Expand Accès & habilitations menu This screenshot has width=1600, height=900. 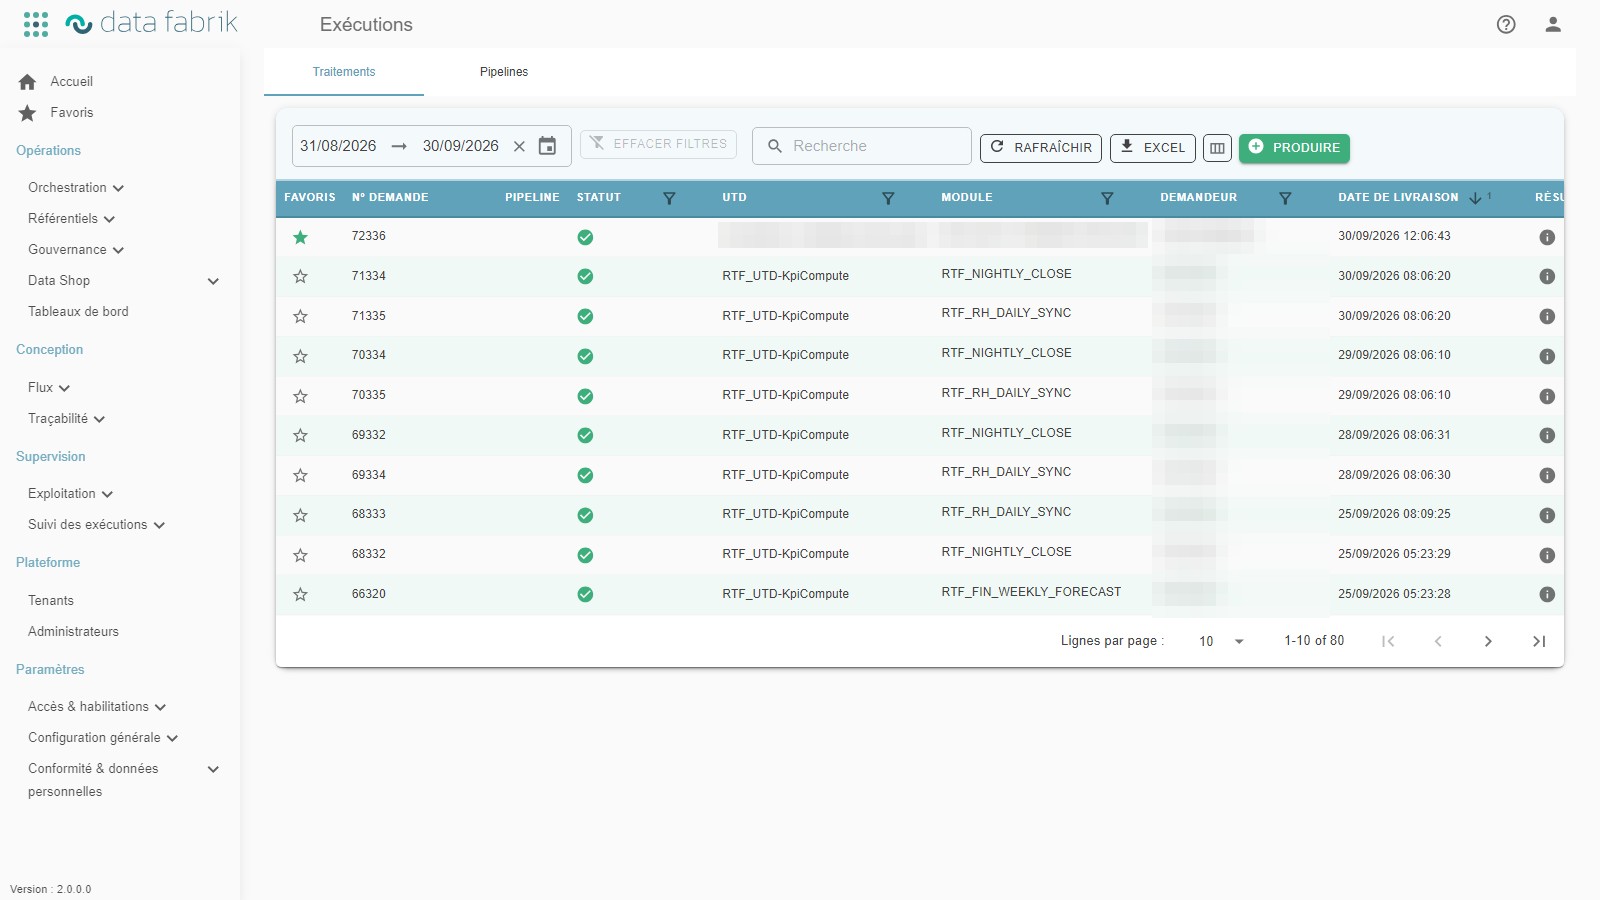point(97,707)
